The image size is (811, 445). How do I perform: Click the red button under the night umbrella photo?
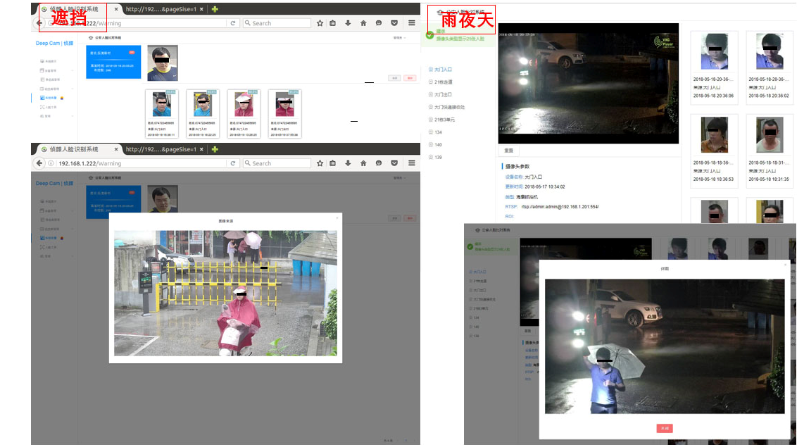665,427
